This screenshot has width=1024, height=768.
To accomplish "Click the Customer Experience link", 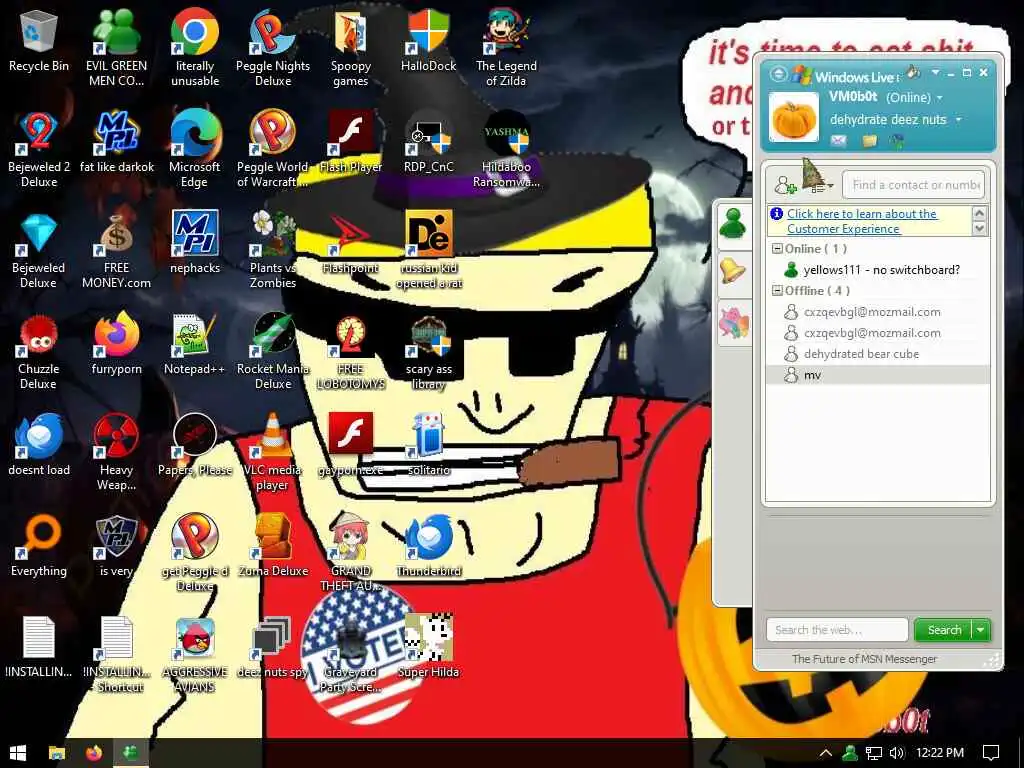I will click(x=862, y=221).
